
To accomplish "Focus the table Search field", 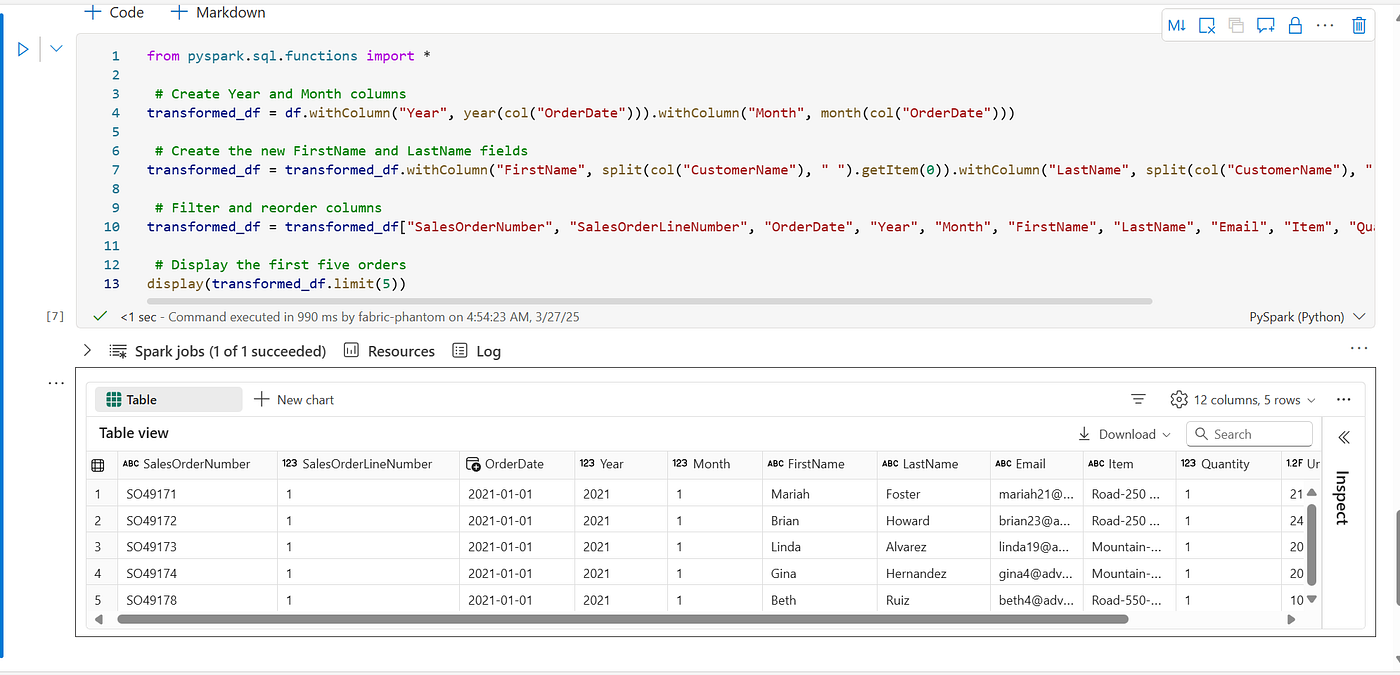I will 1249,434.
